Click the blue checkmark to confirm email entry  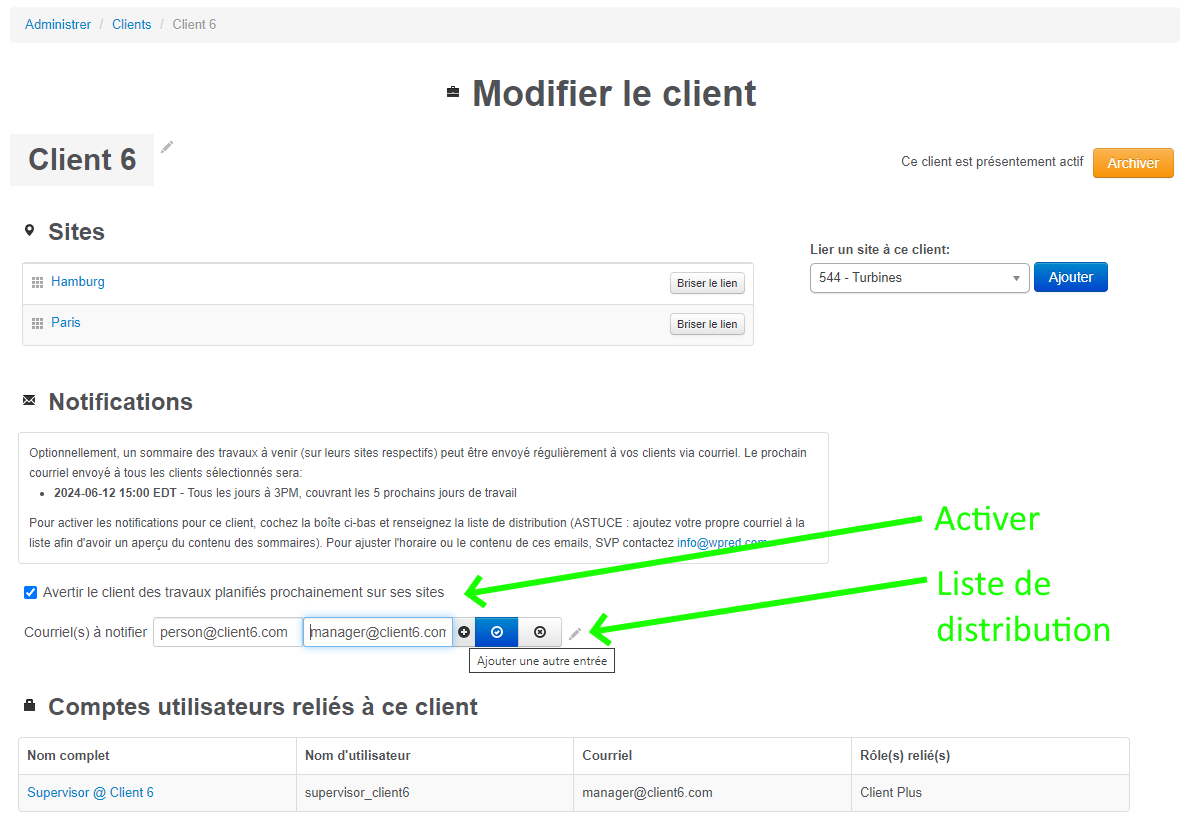coord(496,631)
